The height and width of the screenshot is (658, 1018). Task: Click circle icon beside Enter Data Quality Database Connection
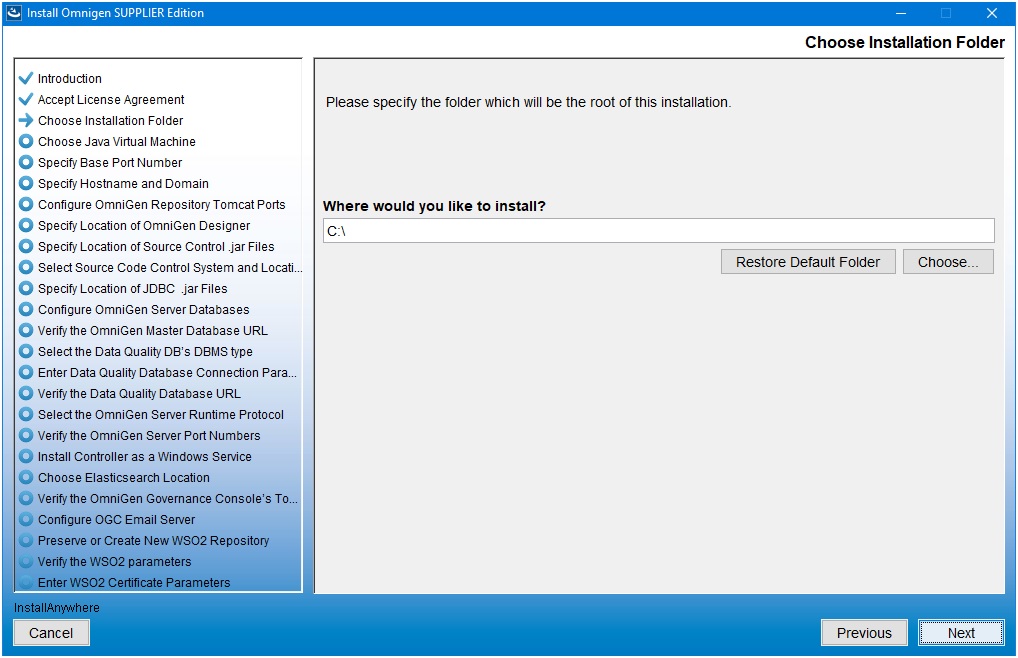pos(26,372)
